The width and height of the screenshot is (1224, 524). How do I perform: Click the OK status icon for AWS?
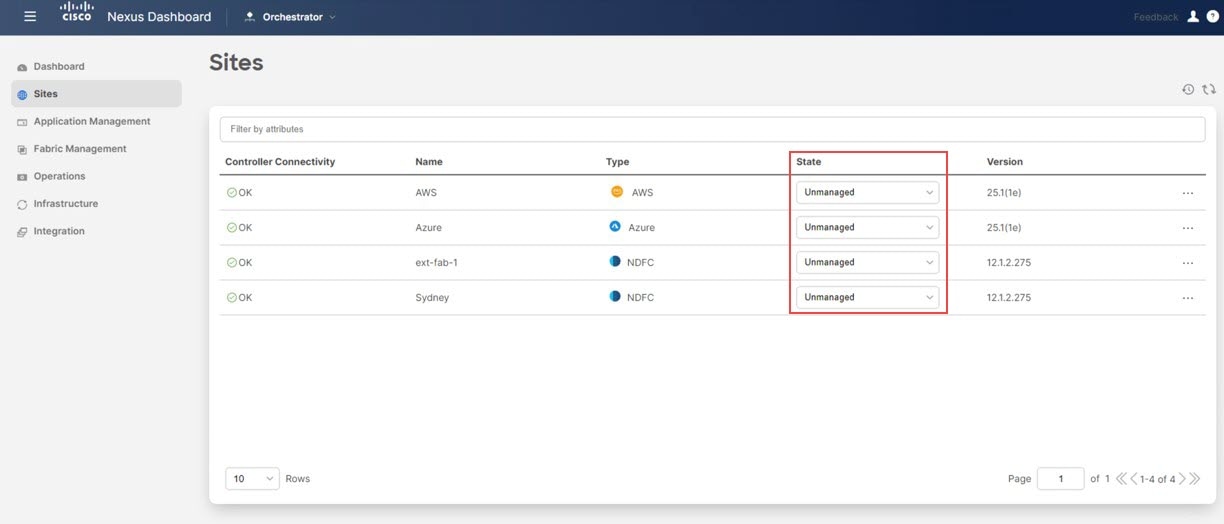232,192
